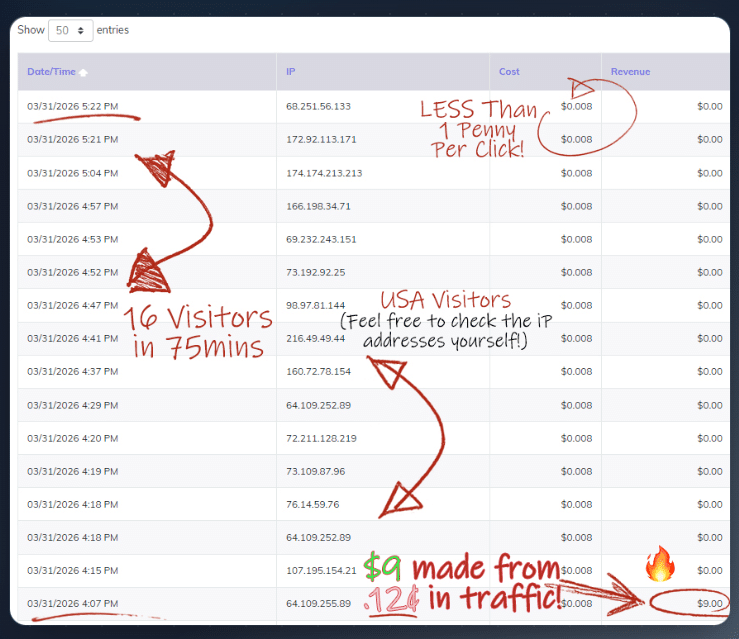Select the 76.14.59.76 IP cell
This screenshot has height=639, width=739.
(x=312, y=504)
